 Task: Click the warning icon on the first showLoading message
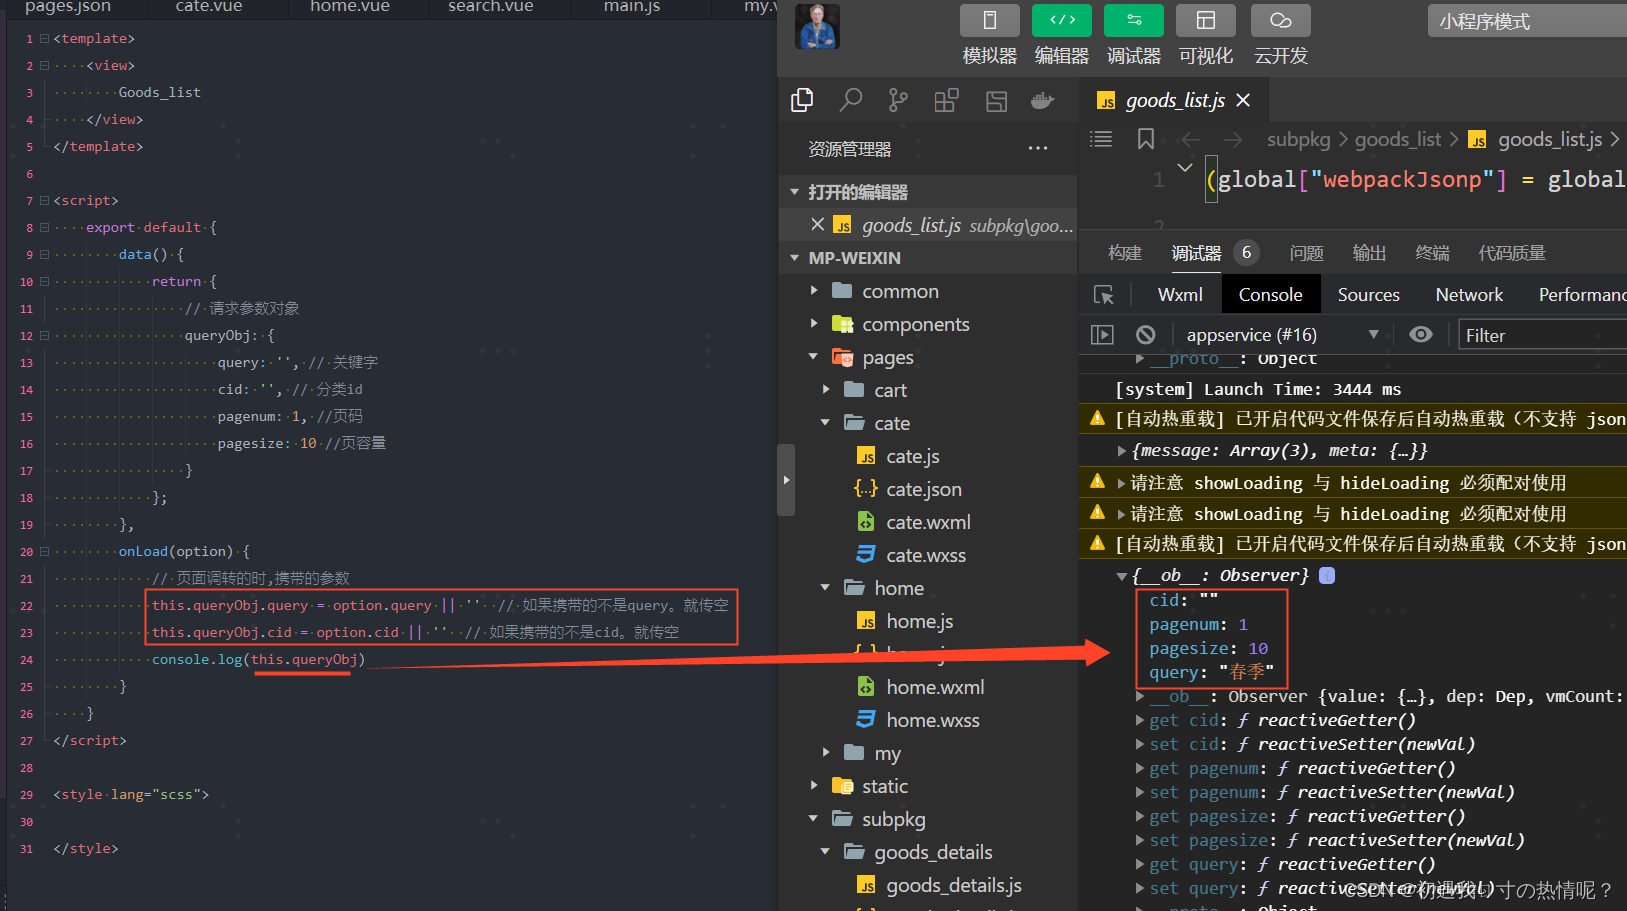pos(1097,482)
